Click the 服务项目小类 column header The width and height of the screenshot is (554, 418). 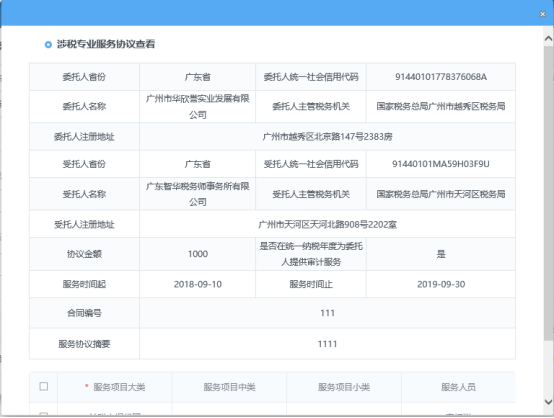click(x=344, y=387)
